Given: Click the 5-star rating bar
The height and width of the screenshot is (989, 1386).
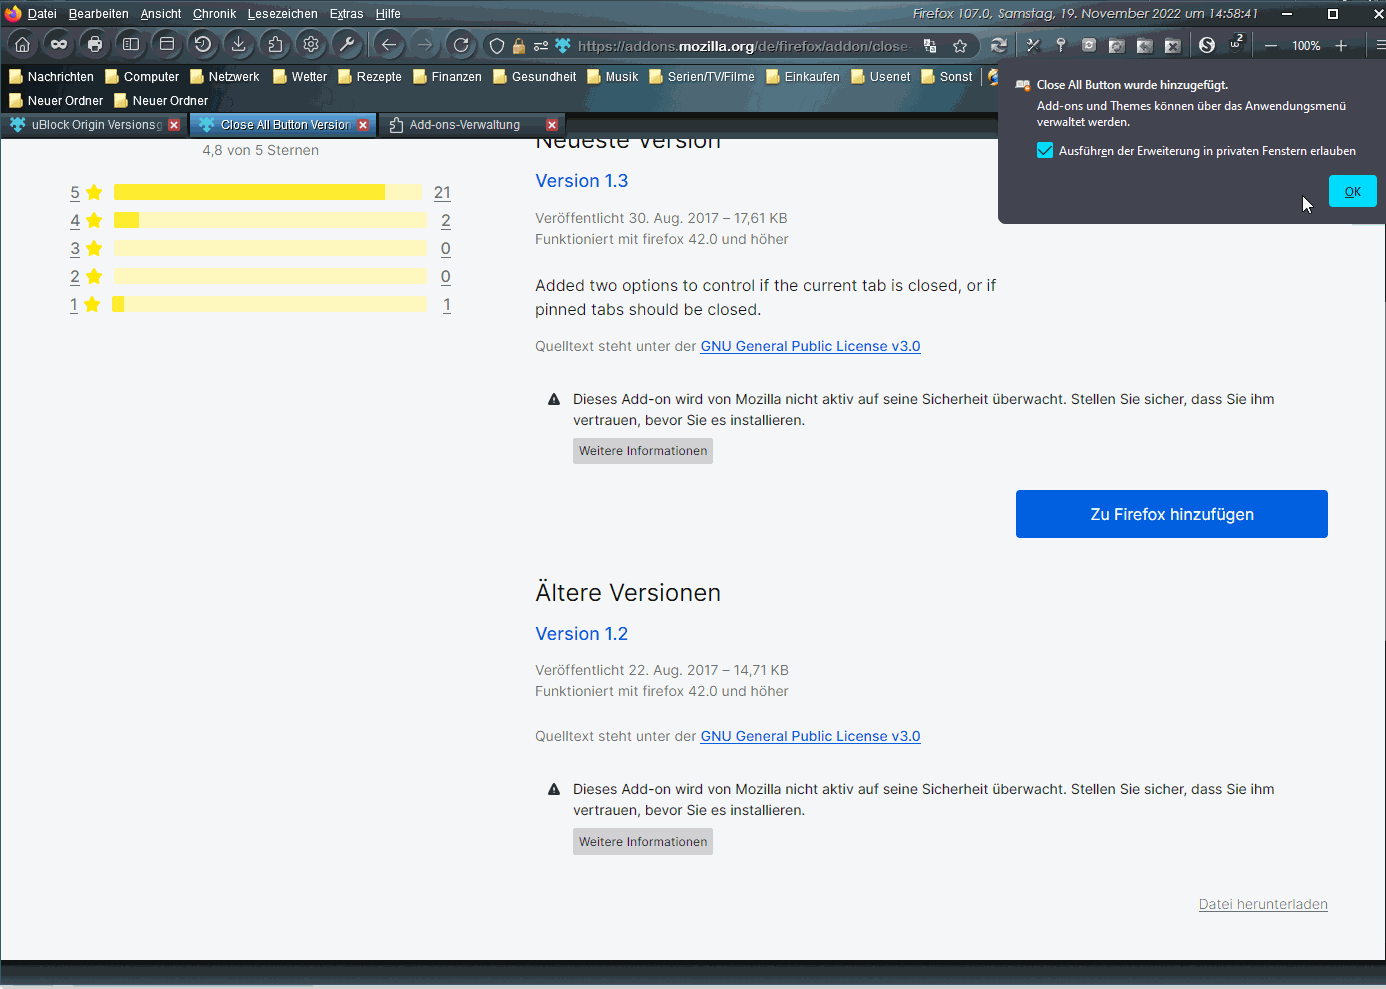Looking at the screenshot, I should click(x=268, y=192).
